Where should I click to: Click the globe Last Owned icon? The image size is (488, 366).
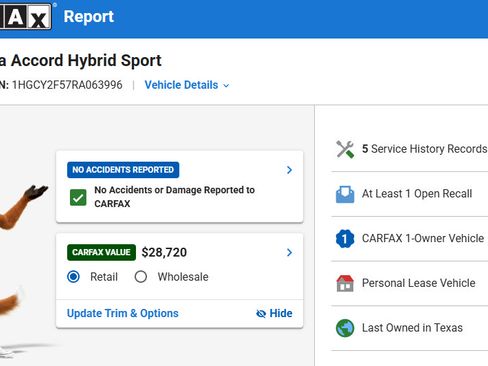click(x=345, y=328)
